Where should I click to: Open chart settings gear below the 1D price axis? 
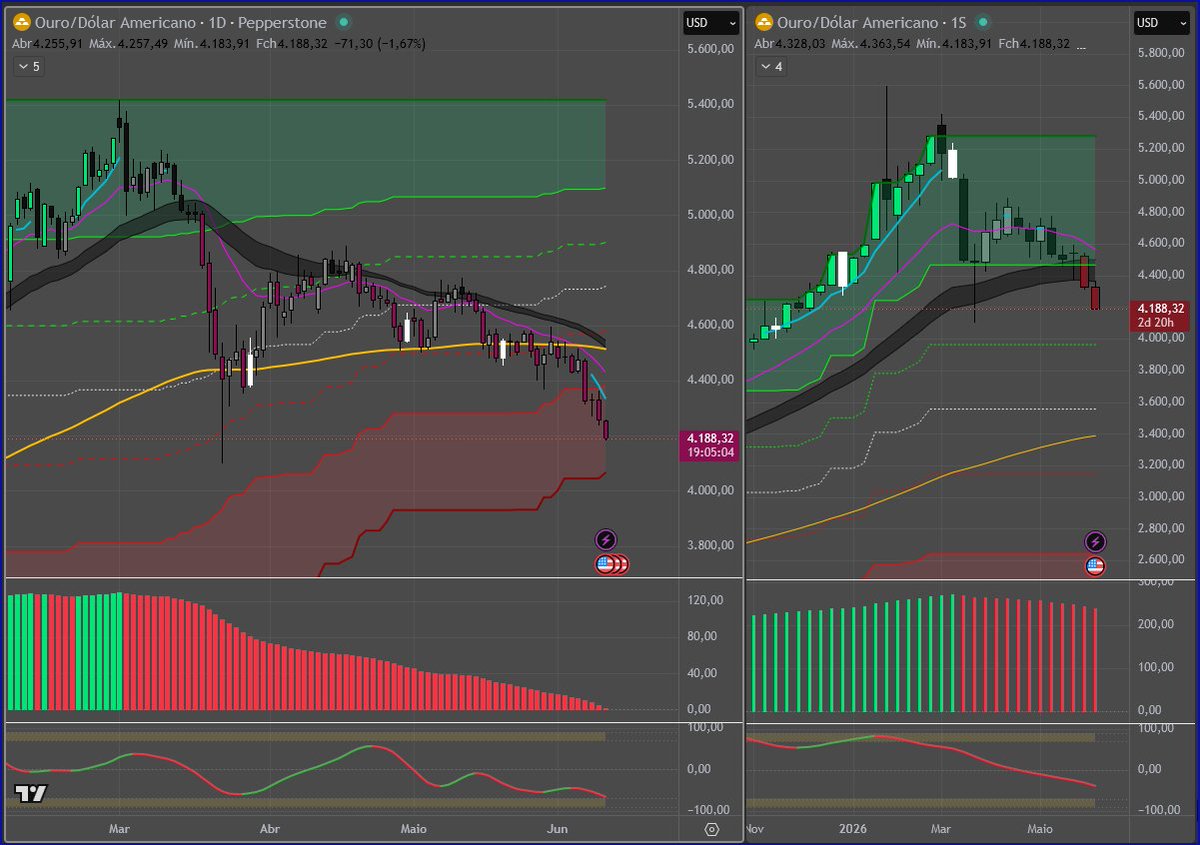pos(712,829)
